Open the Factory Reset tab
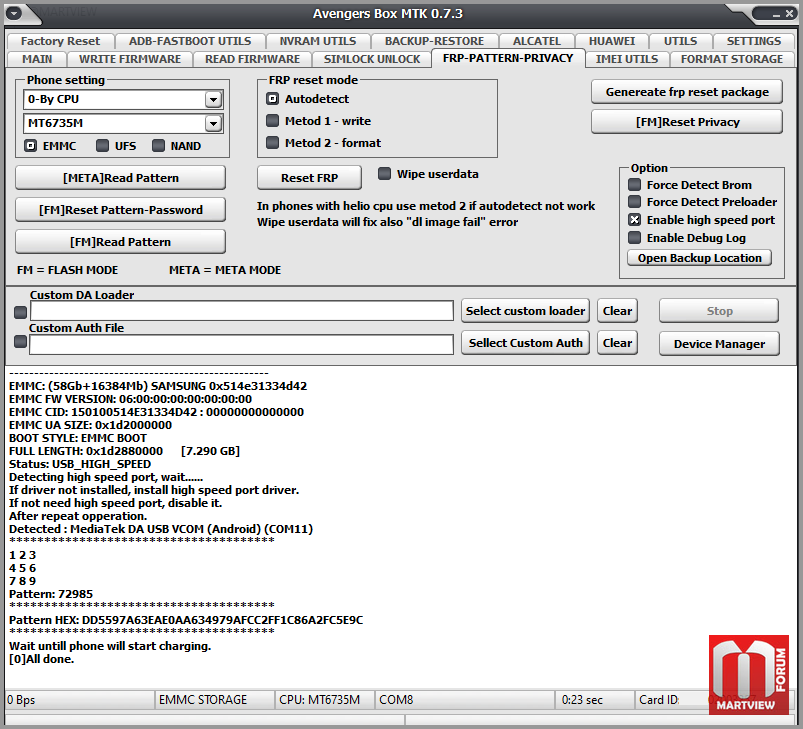The height and width of the screenshot is (729, 803). [60, 41]
